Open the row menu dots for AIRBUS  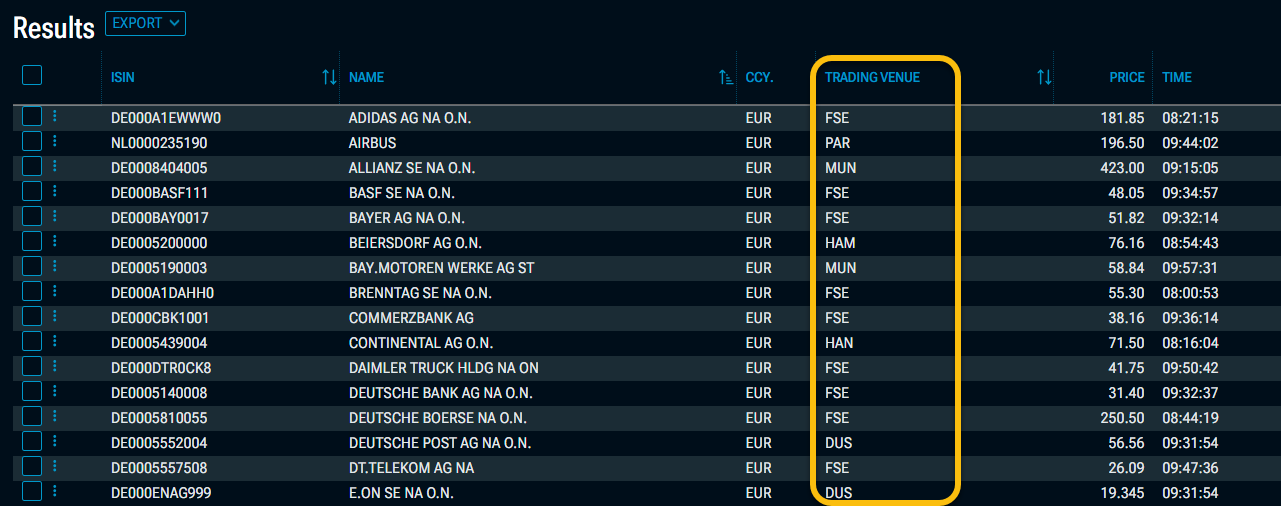[x=55, y=141]
